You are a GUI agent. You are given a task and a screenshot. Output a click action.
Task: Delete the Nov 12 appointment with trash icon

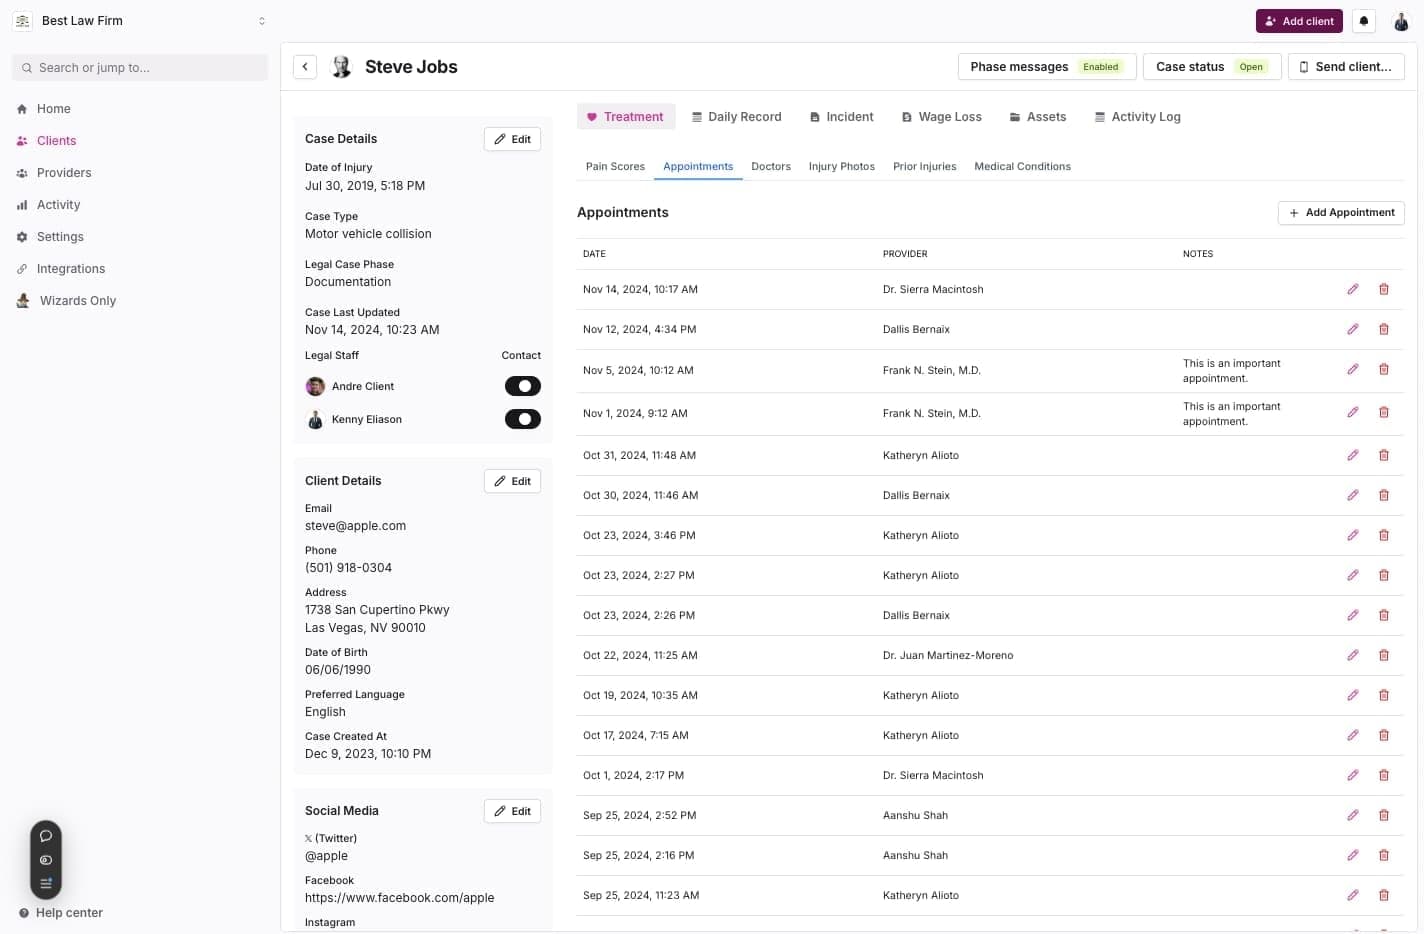pos(1385,329)
